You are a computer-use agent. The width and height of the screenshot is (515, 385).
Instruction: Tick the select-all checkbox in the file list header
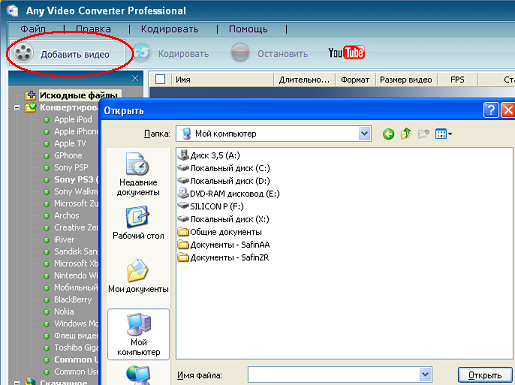pos(160,79)
